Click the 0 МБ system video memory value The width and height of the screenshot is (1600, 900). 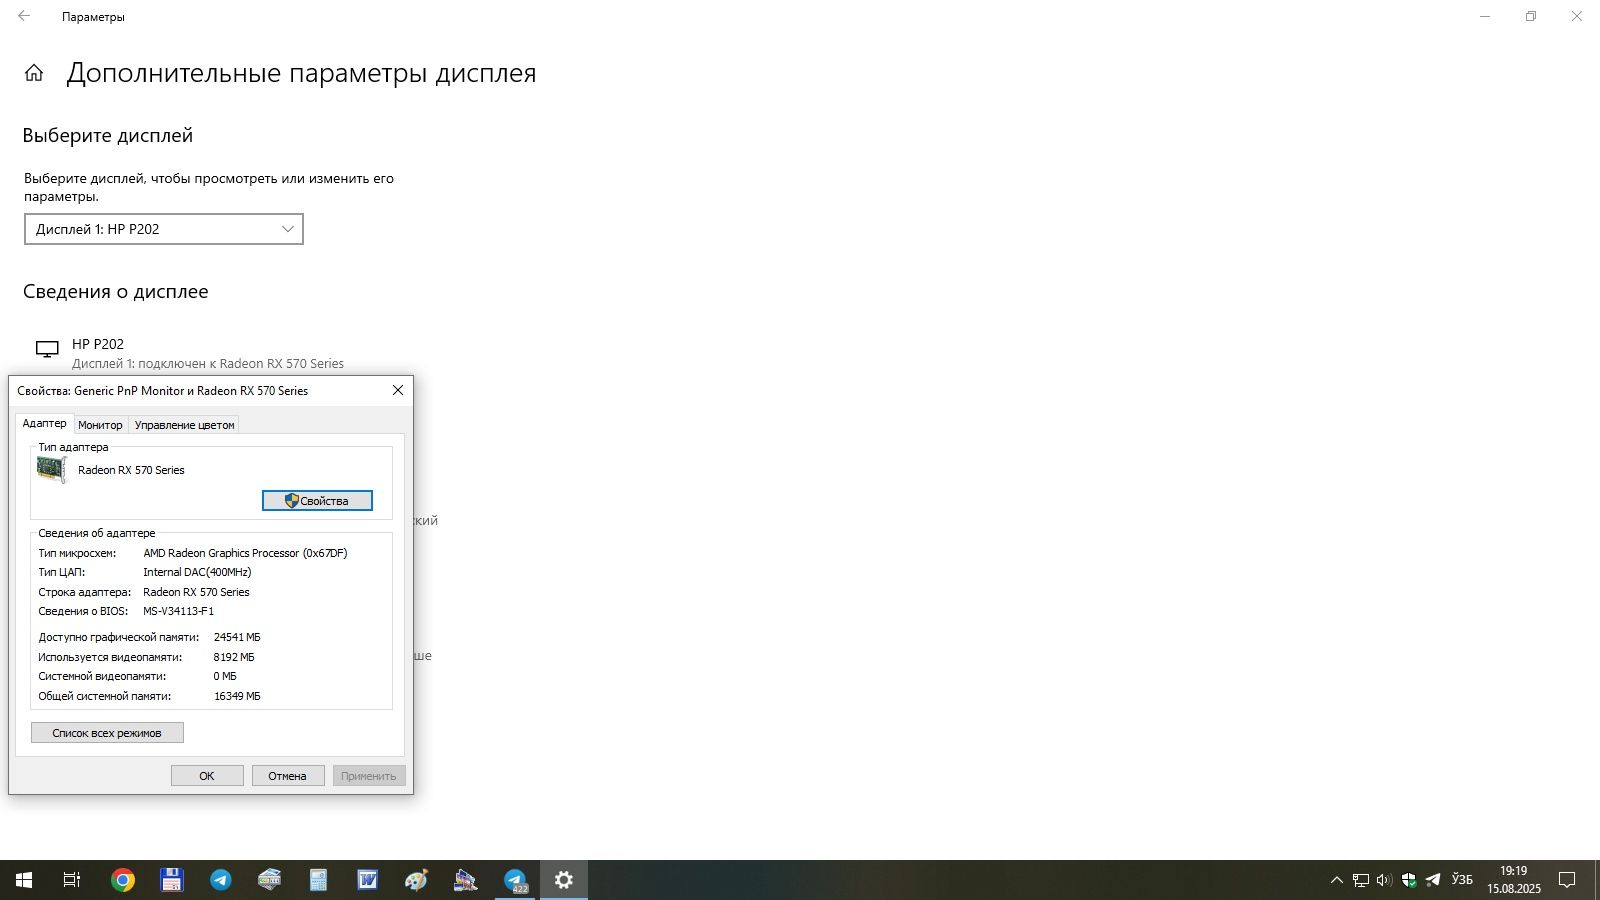click(225, 676)
